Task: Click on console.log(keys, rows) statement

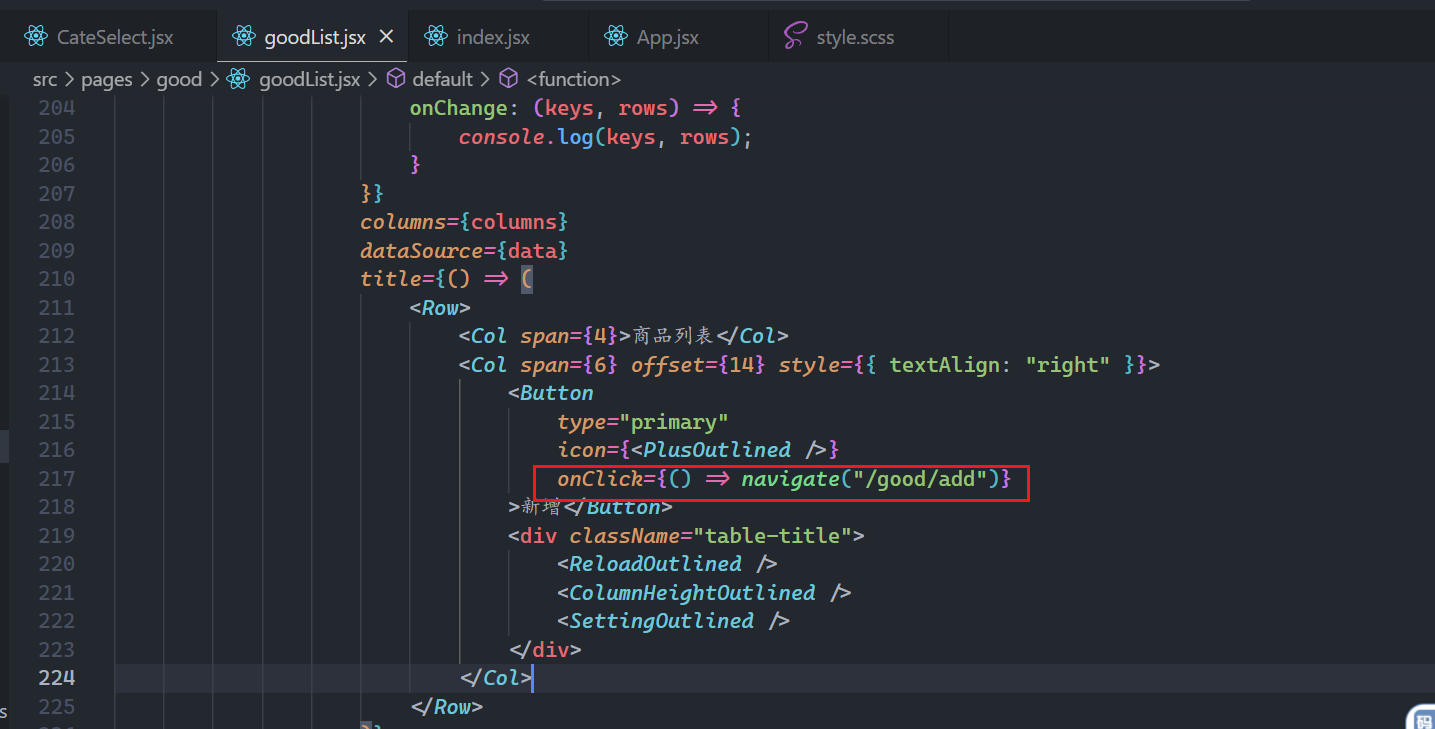Action: [x=605, y=137]
